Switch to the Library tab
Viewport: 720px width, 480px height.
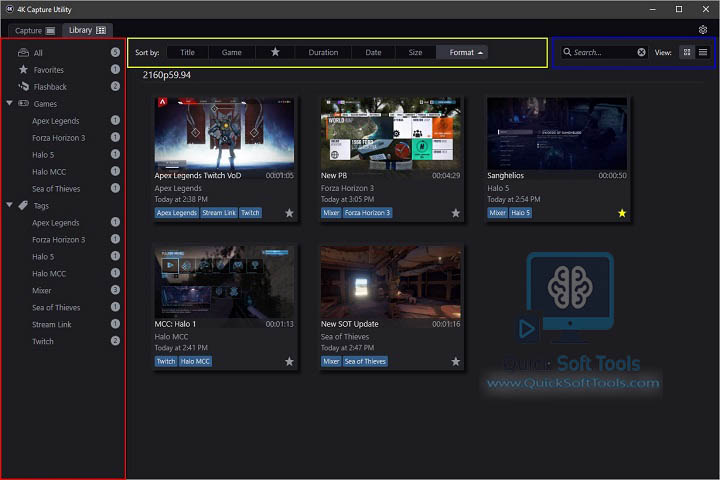pos(87,30)
